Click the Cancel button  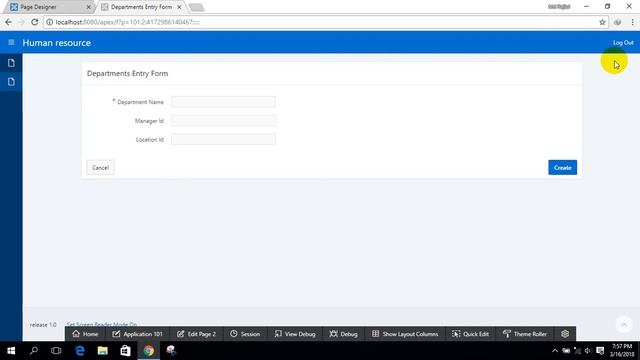100,167
